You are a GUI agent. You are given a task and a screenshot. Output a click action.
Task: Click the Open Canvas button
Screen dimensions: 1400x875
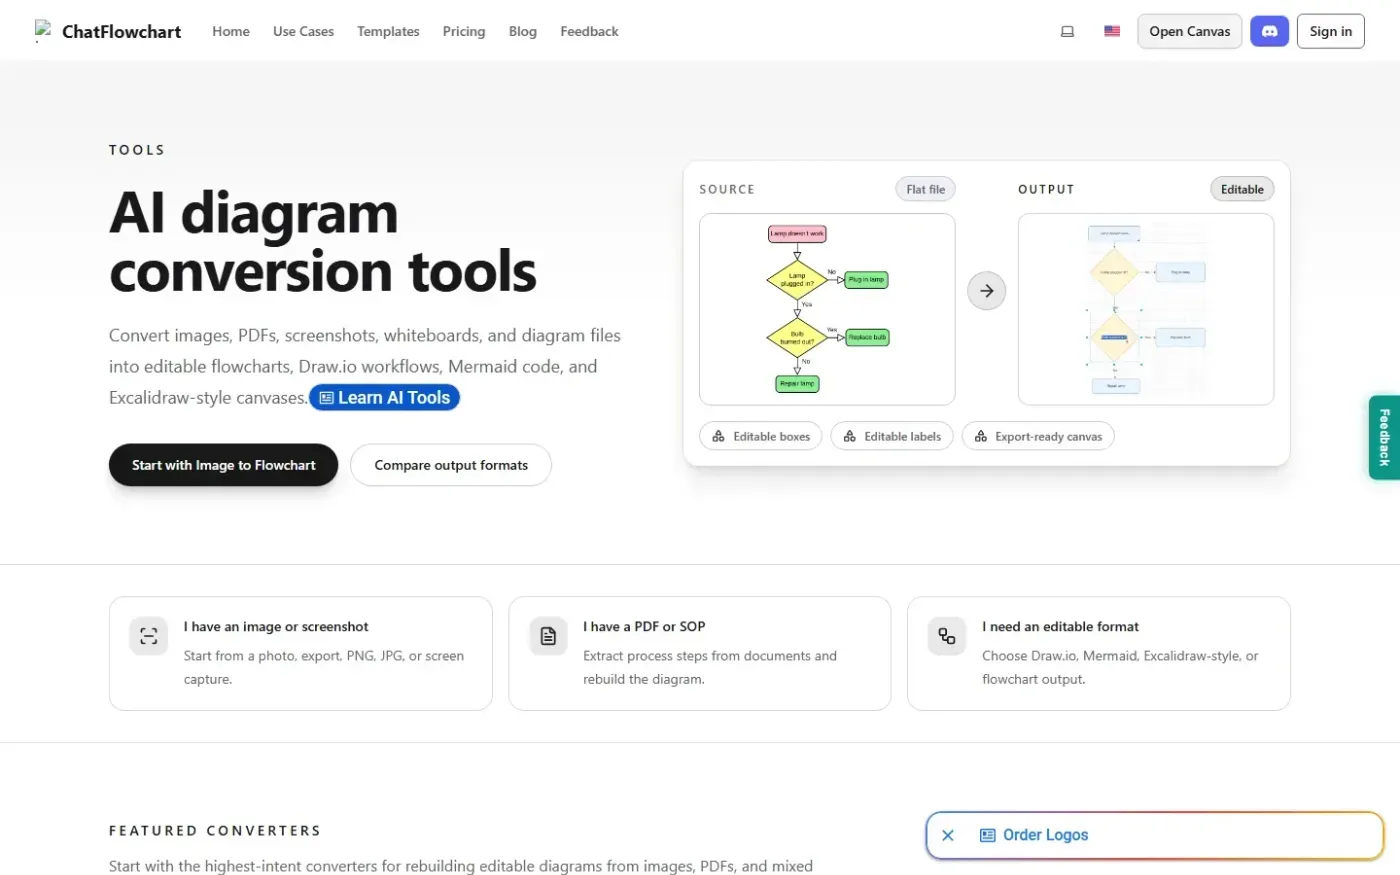(1190, 31)
